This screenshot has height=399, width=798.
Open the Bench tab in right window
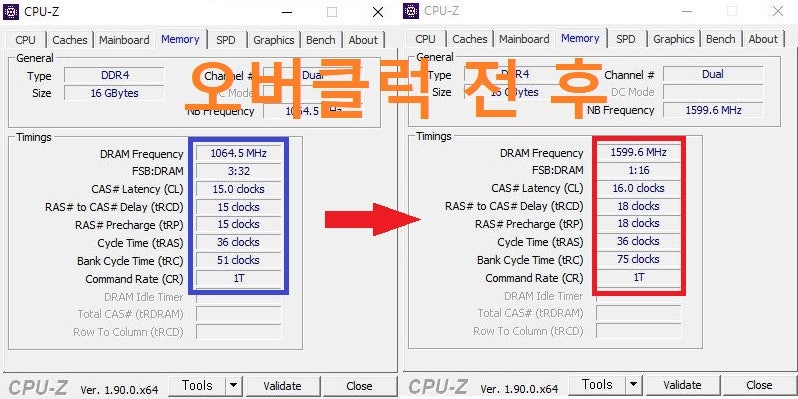pyautogui.click(x=721, y=39)
